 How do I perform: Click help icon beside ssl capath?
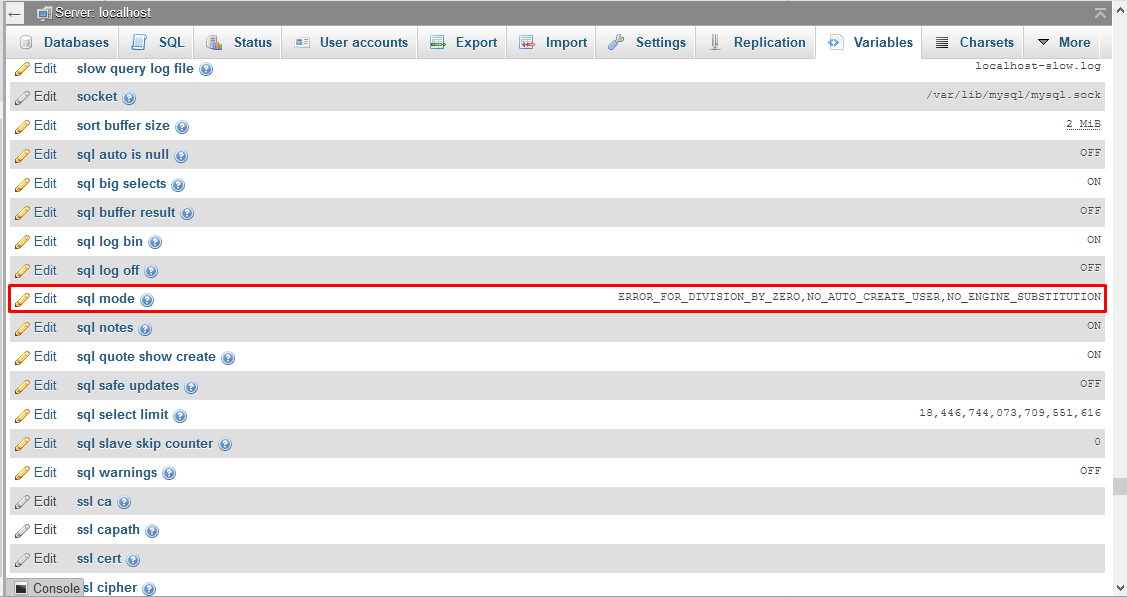coord(152,531)
